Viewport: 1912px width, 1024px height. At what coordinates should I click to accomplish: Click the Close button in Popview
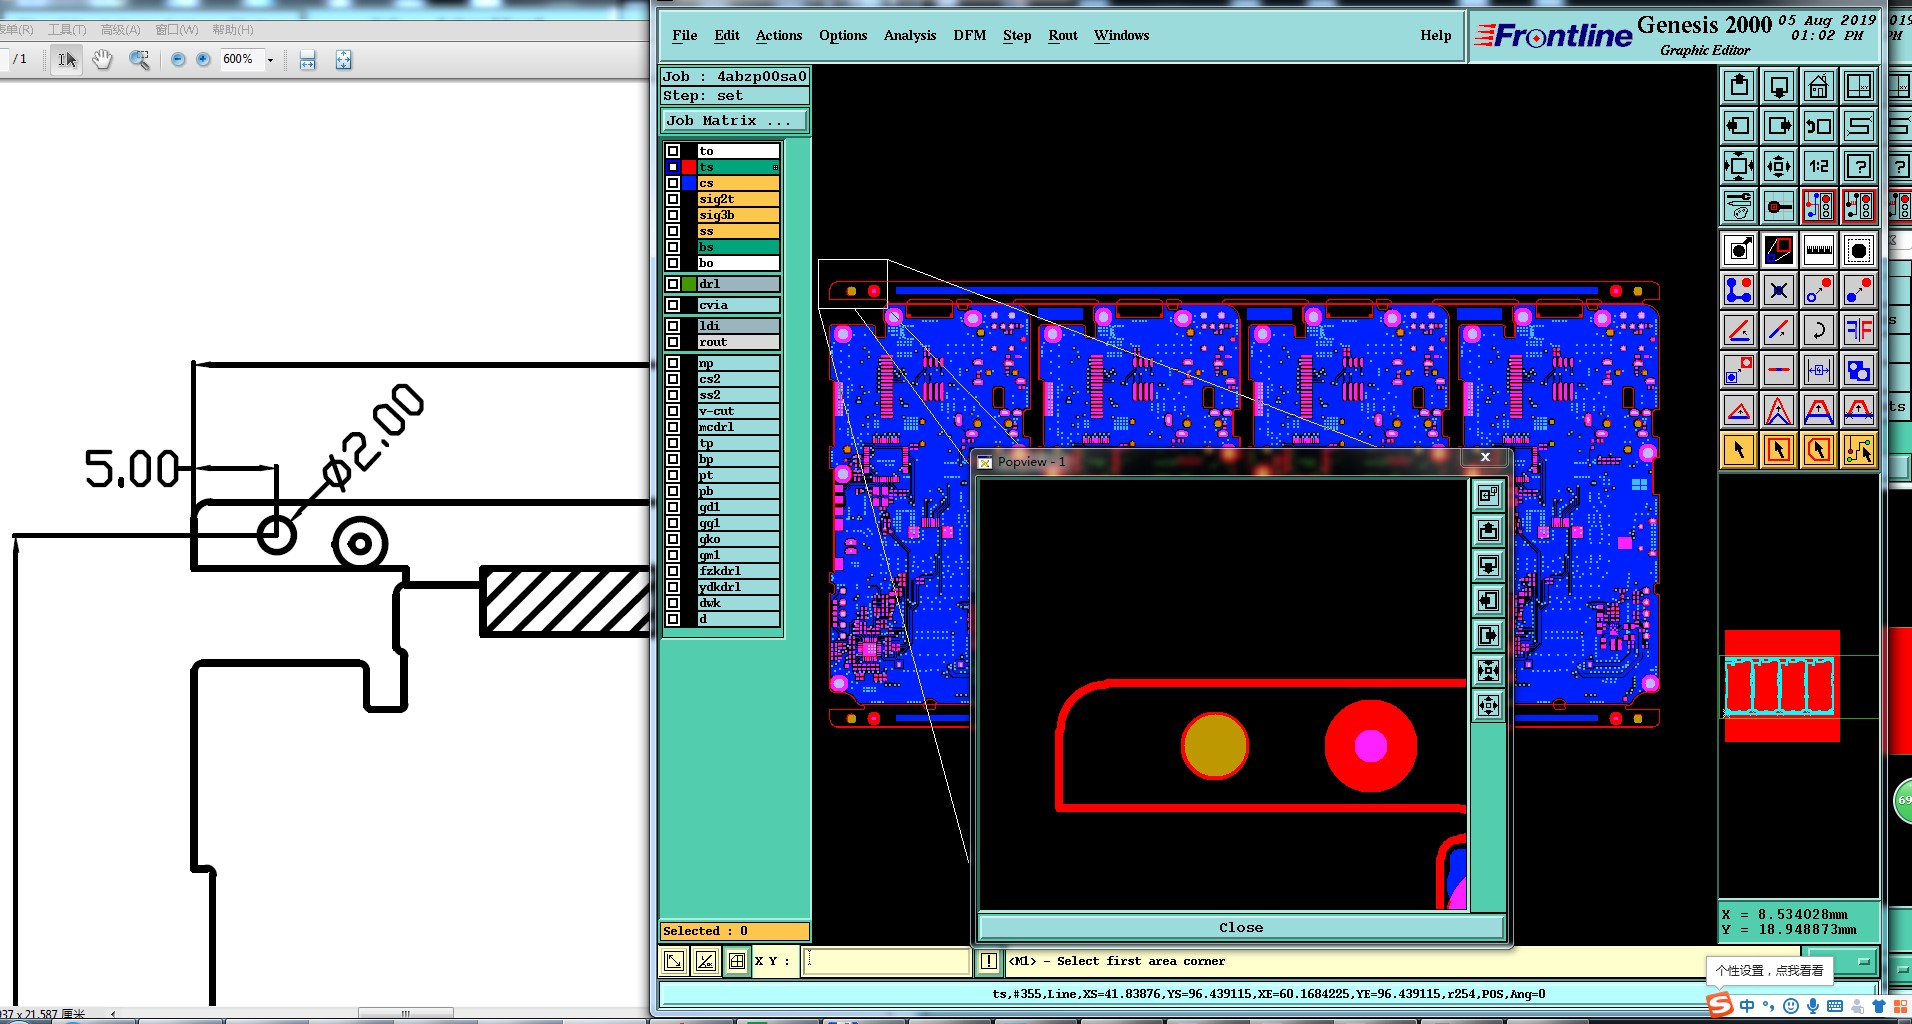coord(1241,928)
